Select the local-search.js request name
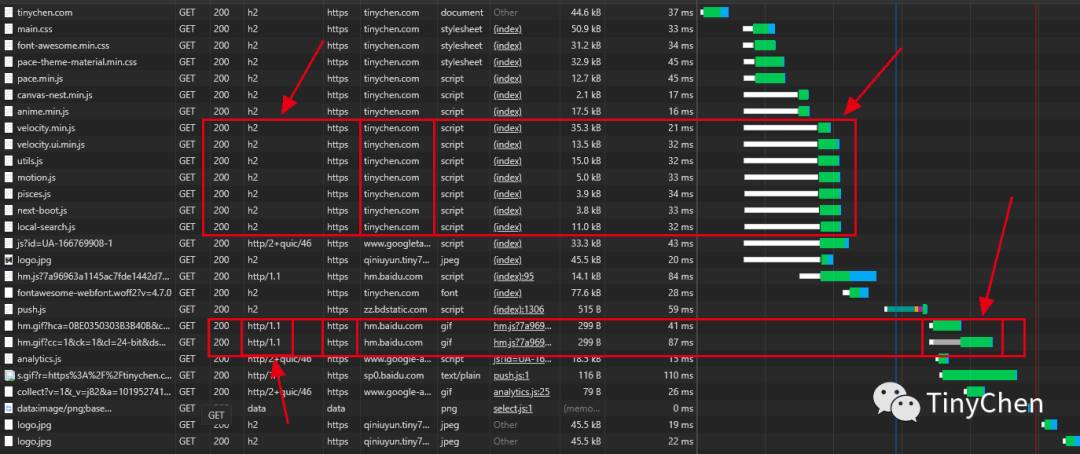The height and width of the screenshot is (454, 1080). (x=46, y=226)
